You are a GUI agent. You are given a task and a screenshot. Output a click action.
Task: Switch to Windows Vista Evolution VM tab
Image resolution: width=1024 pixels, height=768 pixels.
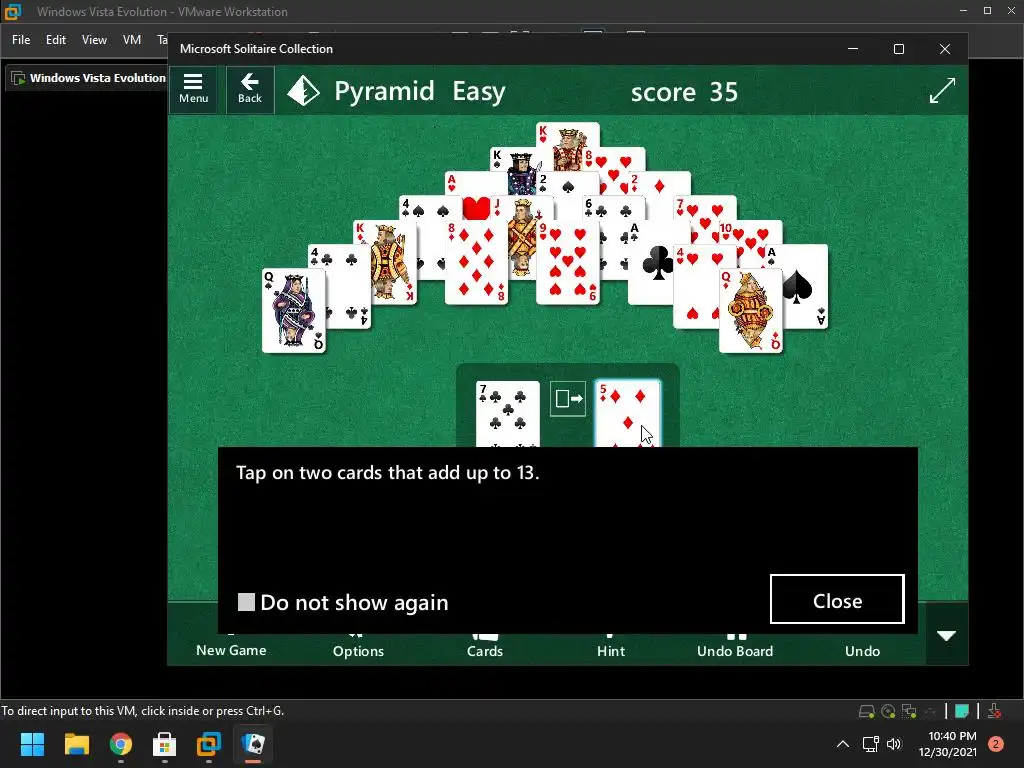point(89,78)
